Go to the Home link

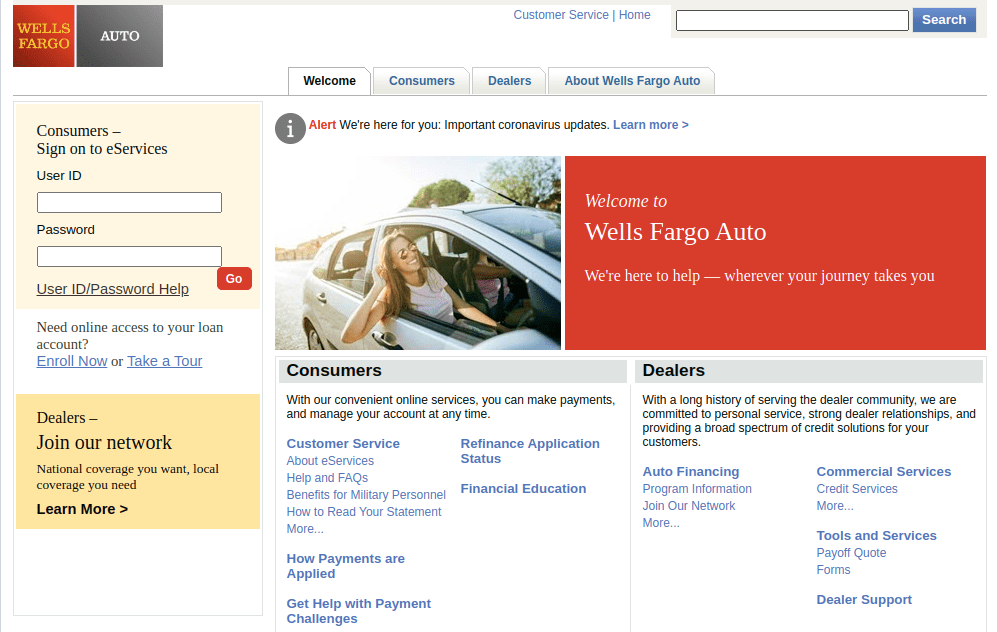click(635, 15)
